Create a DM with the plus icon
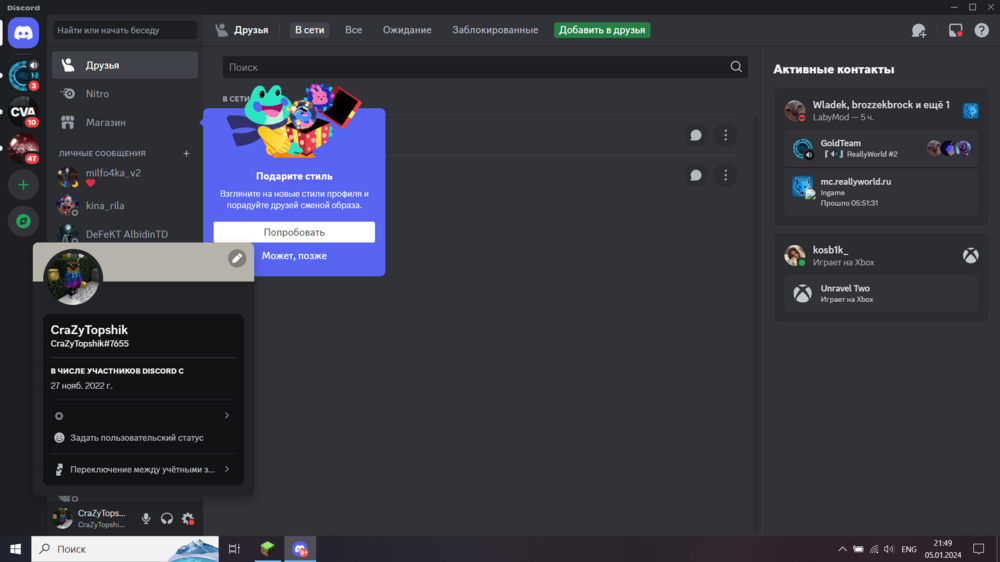Viewport: 1000px width, 562px height. [x=186, y=153]
